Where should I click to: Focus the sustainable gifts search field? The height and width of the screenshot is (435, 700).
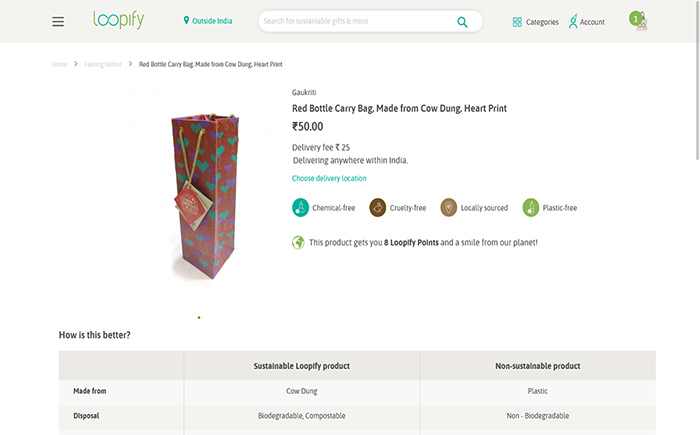tap(357, 21)
